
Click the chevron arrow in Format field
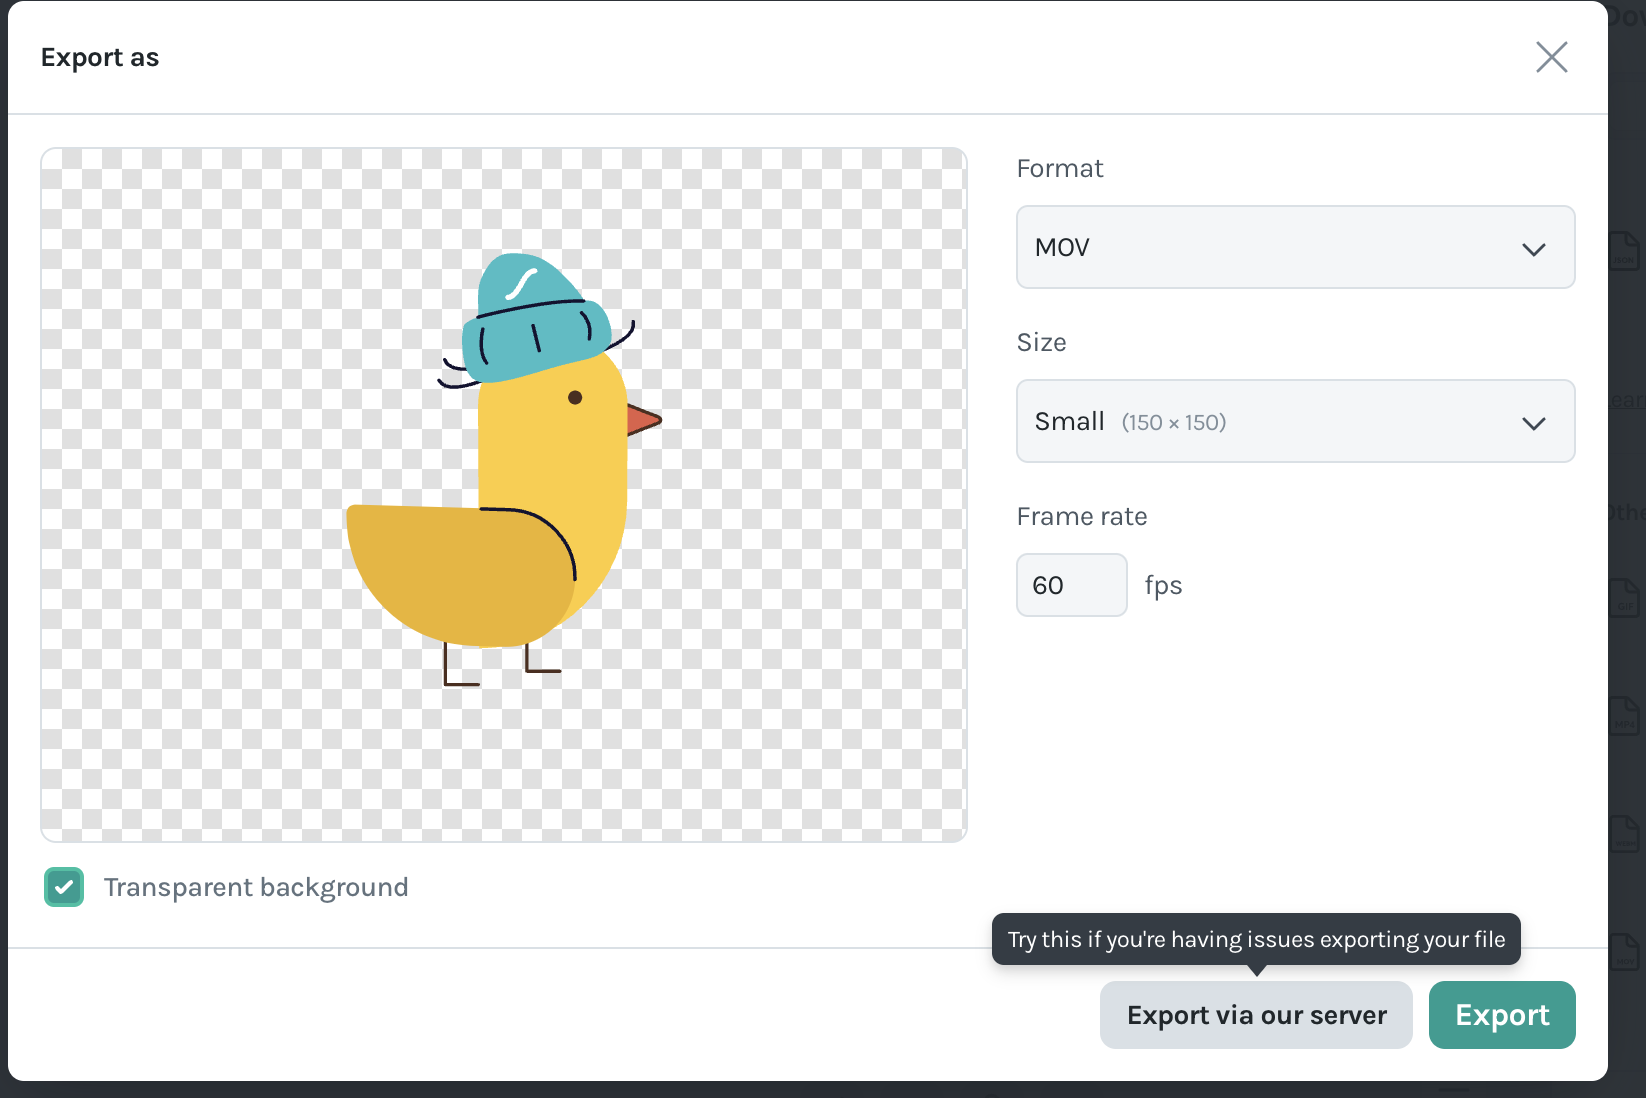(x=1533, y=249)
